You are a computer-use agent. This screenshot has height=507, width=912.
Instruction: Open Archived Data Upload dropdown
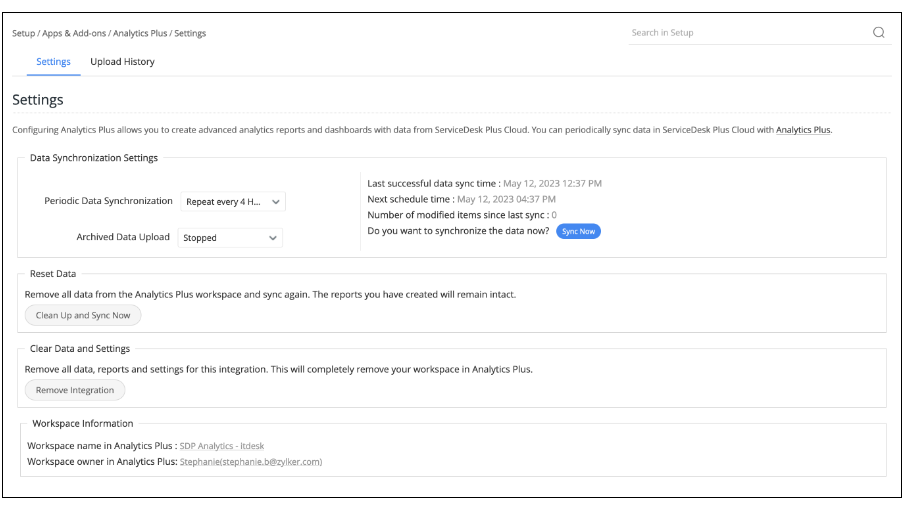click(230, 238)
